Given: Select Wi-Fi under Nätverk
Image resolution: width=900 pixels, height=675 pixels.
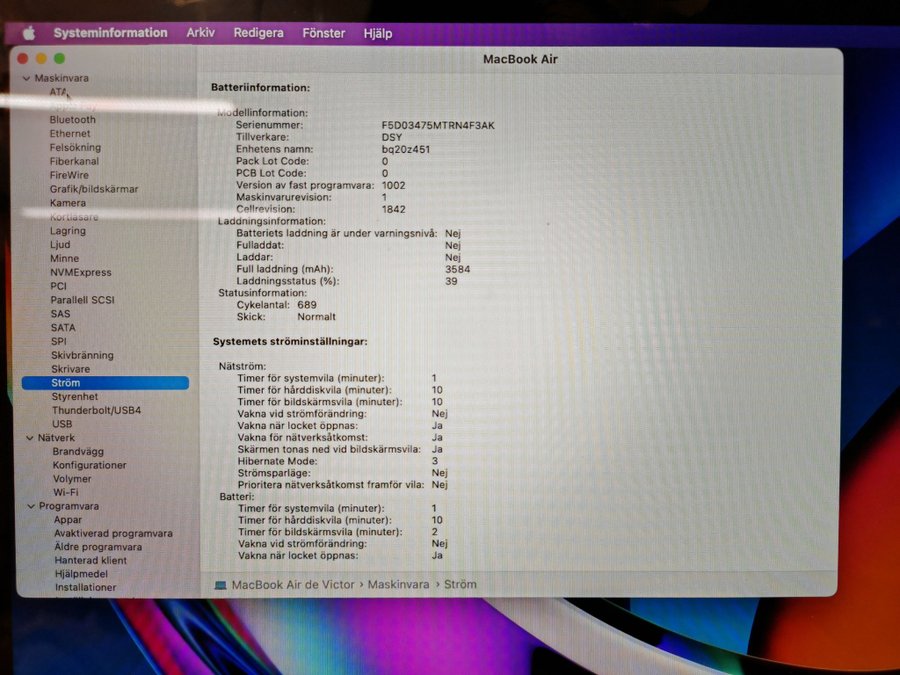Looking at the screenshot, I should pos(65,493).
